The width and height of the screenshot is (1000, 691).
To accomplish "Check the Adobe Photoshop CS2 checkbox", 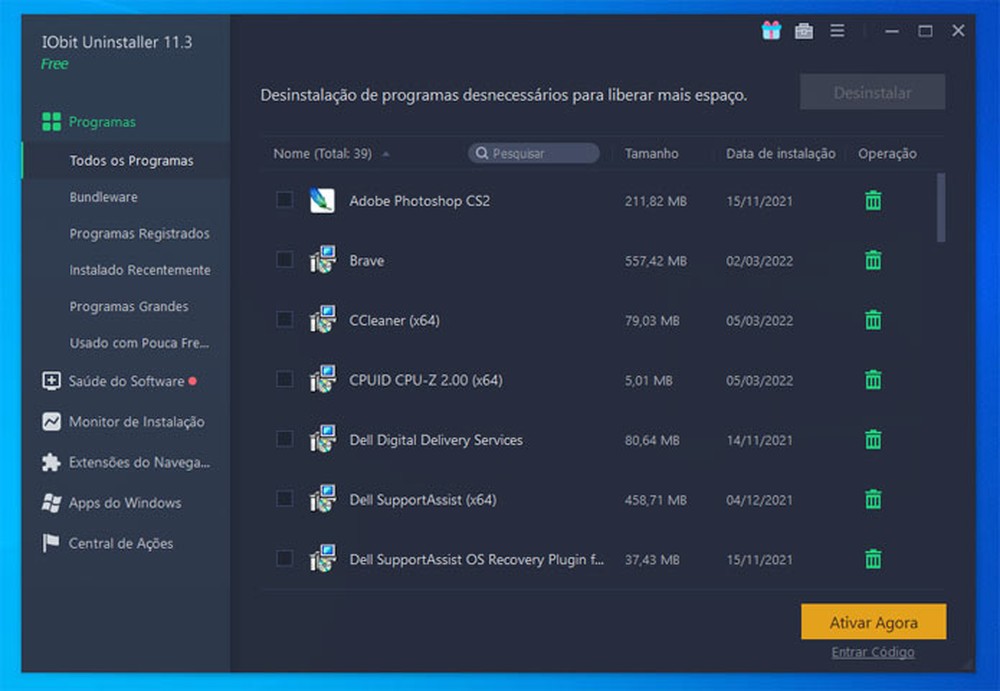I will (x=285, y=200).
